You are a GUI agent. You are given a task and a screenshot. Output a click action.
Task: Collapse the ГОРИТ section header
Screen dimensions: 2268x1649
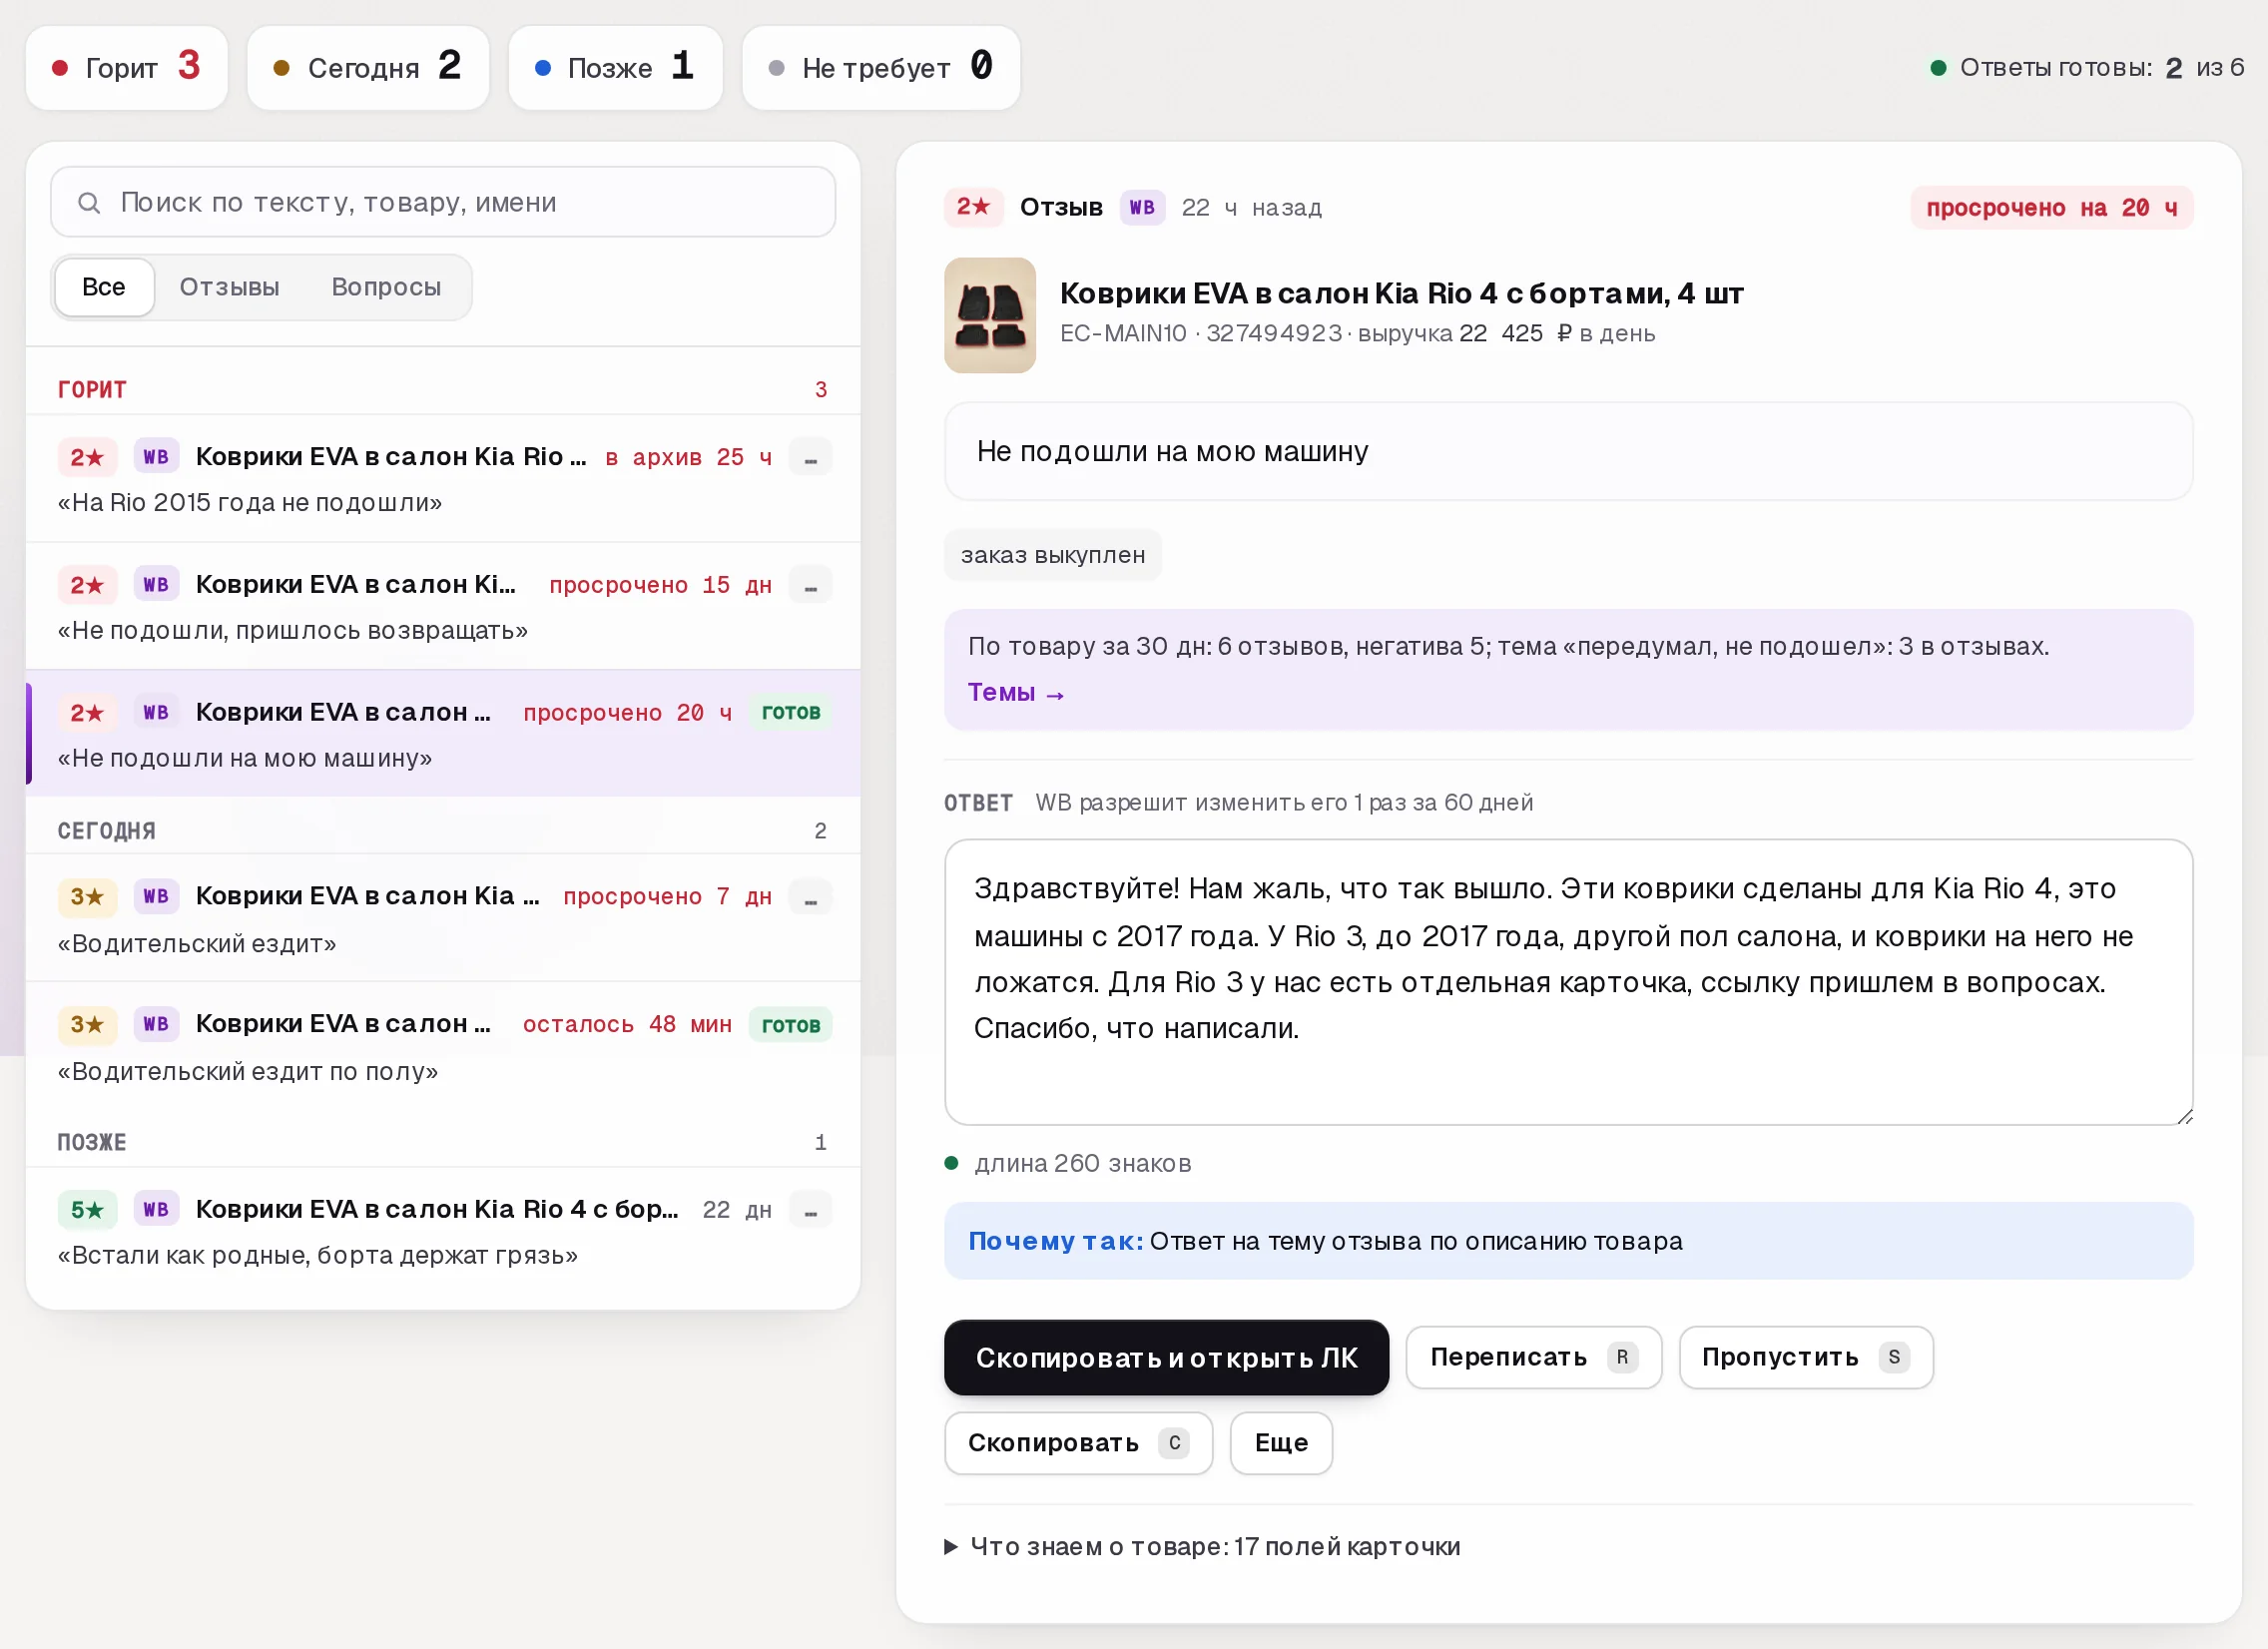[x=443, y=389]
